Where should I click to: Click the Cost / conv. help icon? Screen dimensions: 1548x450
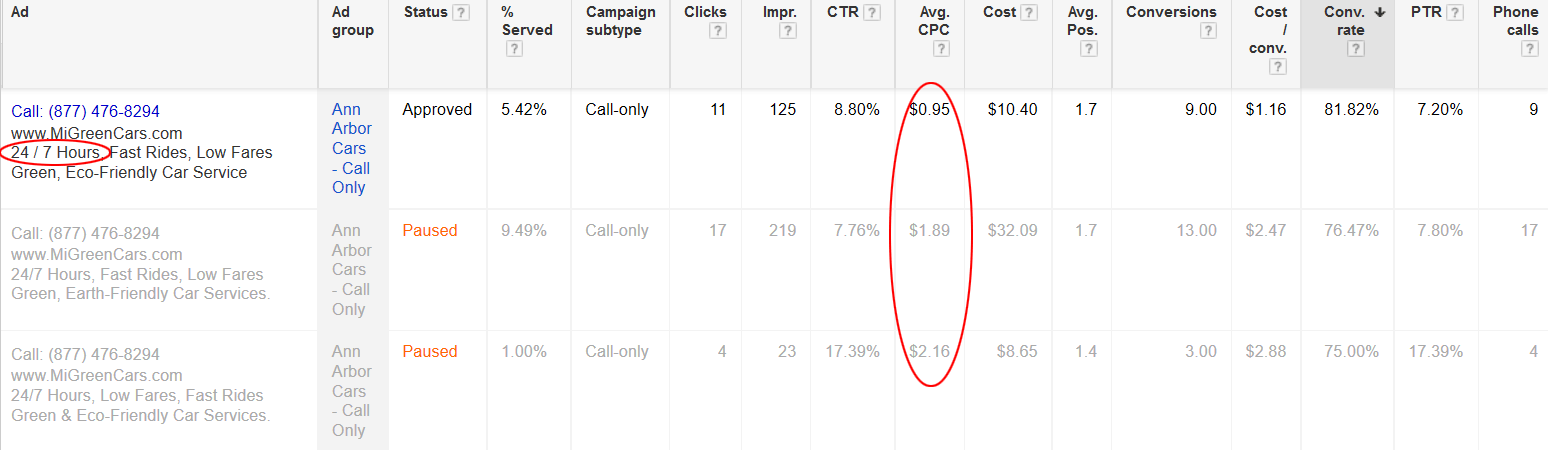(x=1277, y=68)
